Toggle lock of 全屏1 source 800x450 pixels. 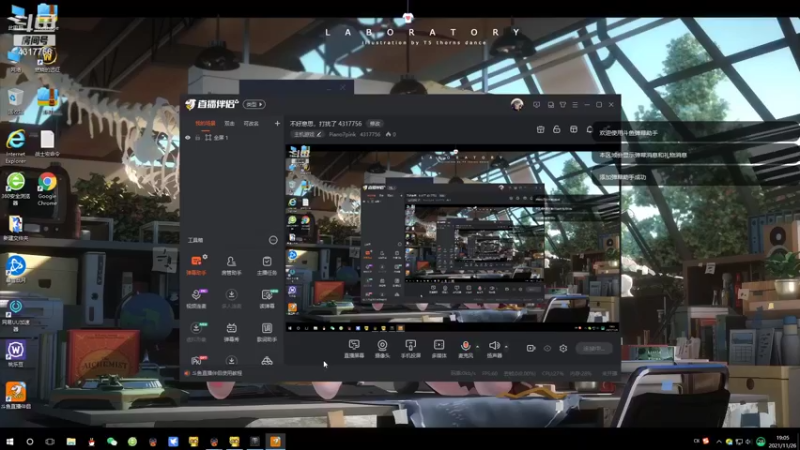point(197,138)
